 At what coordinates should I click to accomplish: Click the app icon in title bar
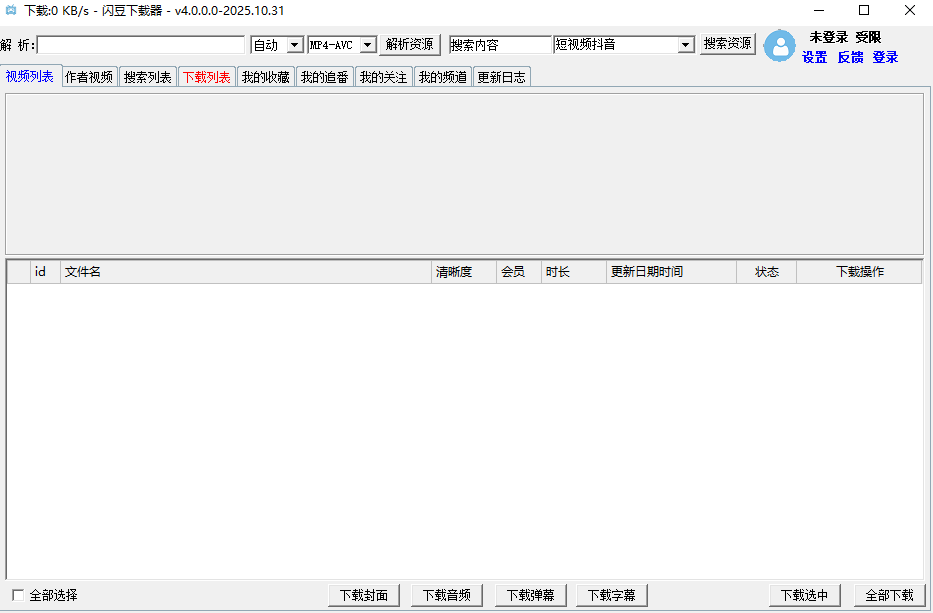[11, 11]
